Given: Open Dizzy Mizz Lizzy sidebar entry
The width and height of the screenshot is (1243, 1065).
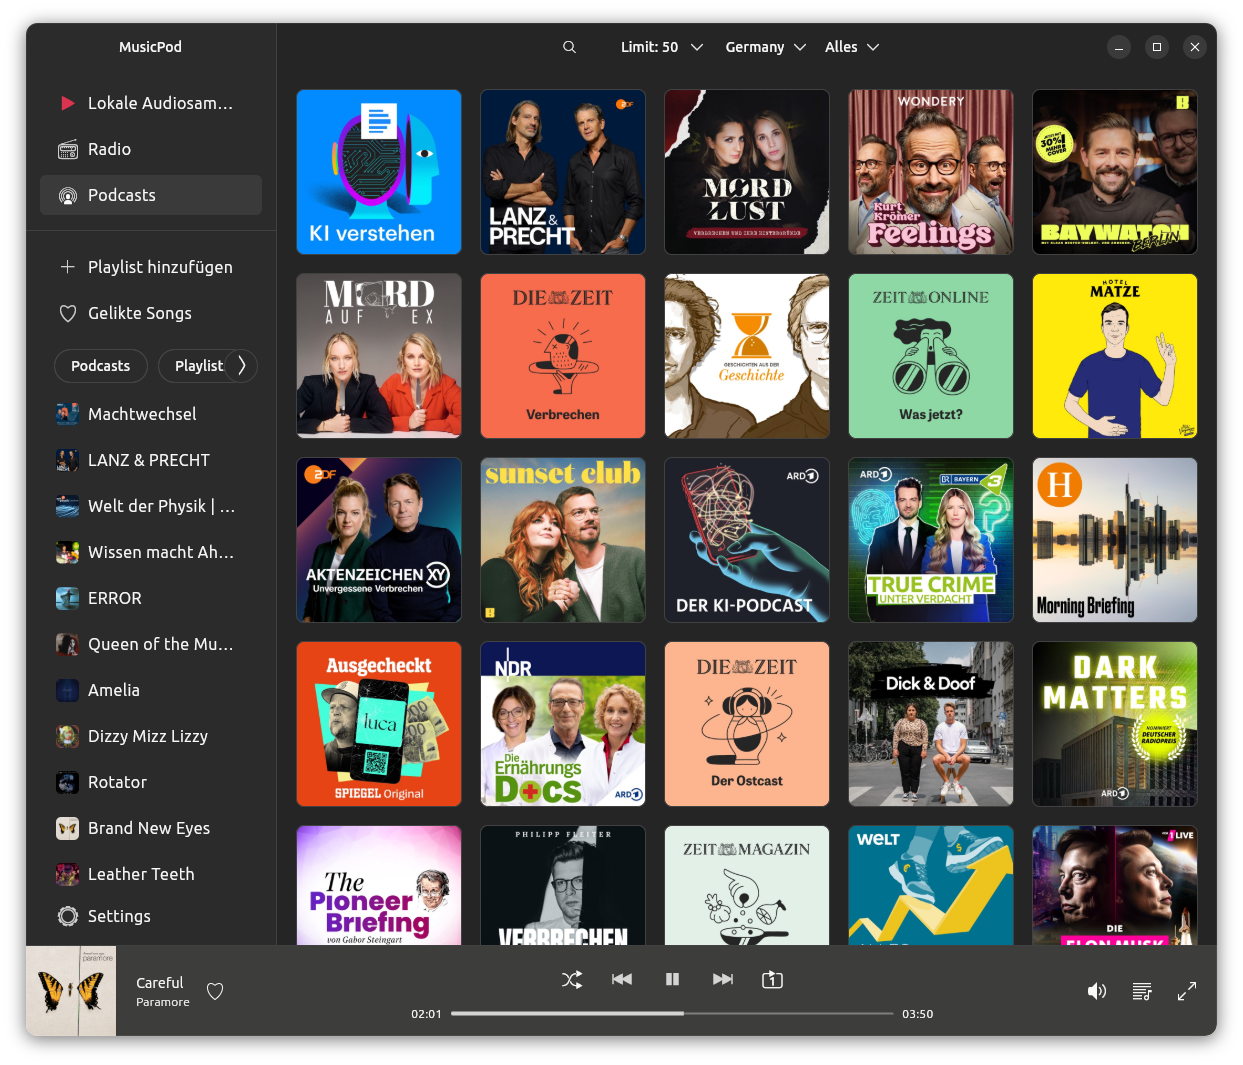Looking at the screenshot, I should pos(151,736).
